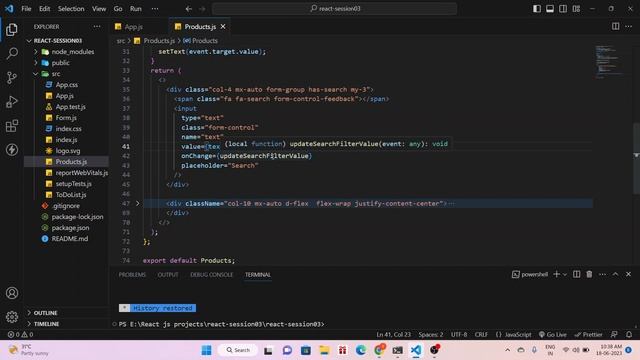640x360 pixels.
Task: Unfold the collapsed div at line 47
Action: (x=138, y=203)
